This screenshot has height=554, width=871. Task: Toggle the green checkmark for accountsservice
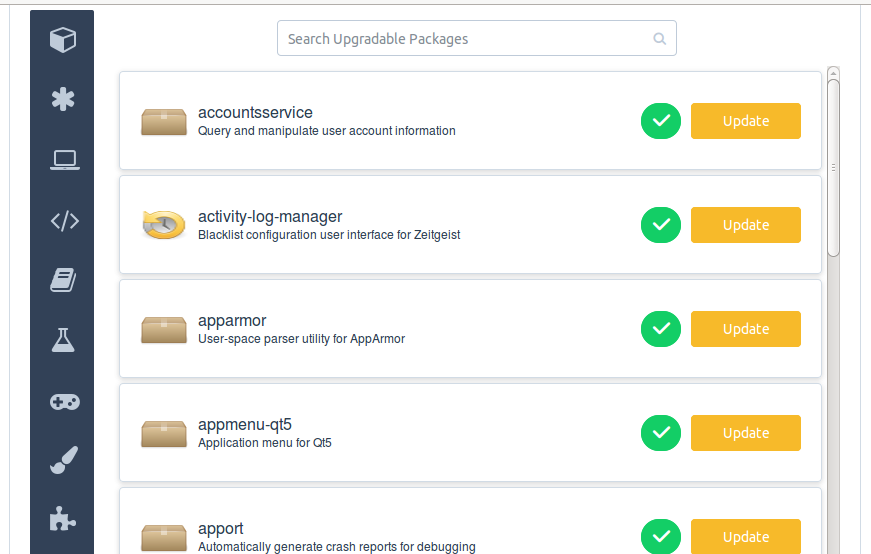click(660, 121)
